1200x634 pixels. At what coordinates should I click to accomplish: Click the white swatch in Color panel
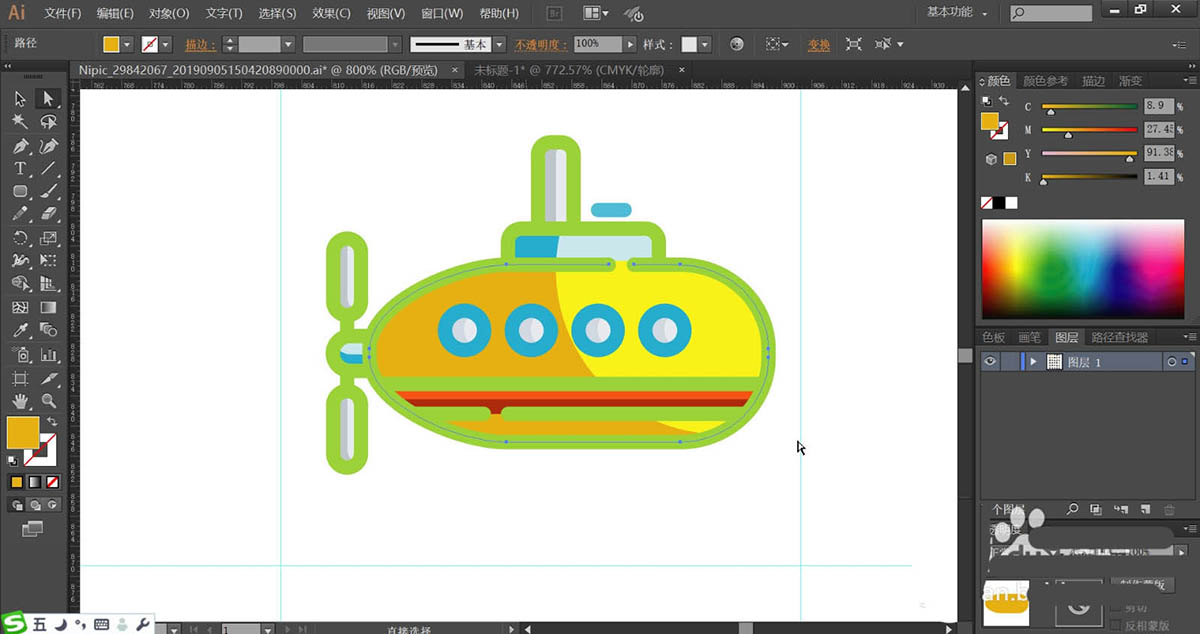[1011, 203]
